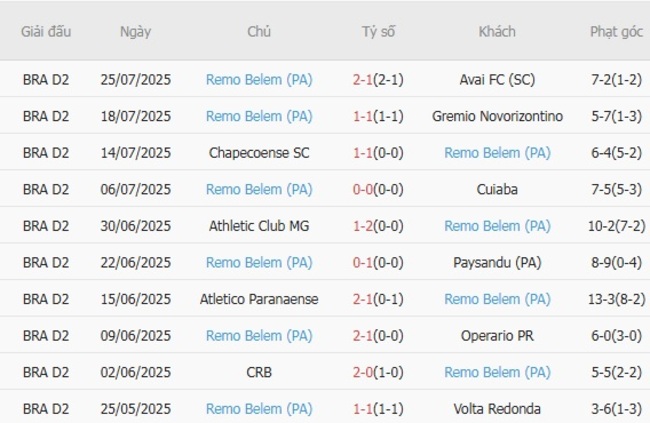Open the Atletico Paranaense team link

(259, 299)
